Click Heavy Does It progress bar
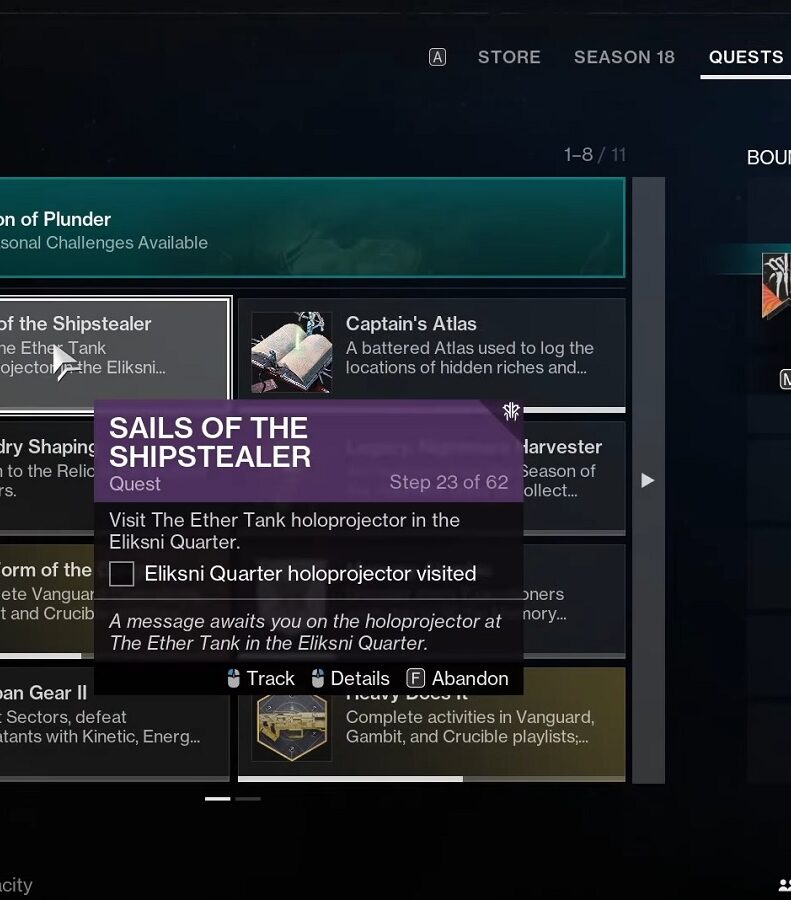 click(432, 779)
